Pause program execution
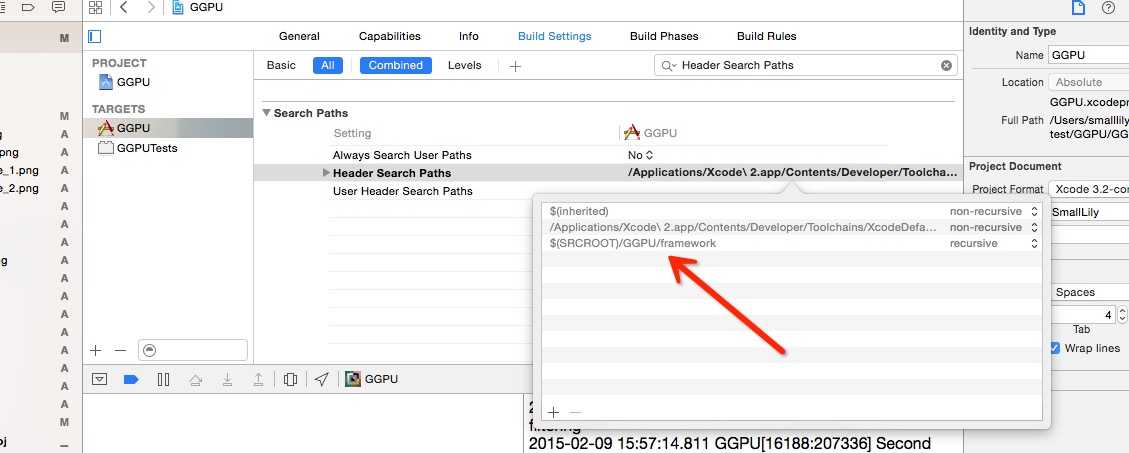Viewport: 1129px width, 453px height. tap(163, 380)
